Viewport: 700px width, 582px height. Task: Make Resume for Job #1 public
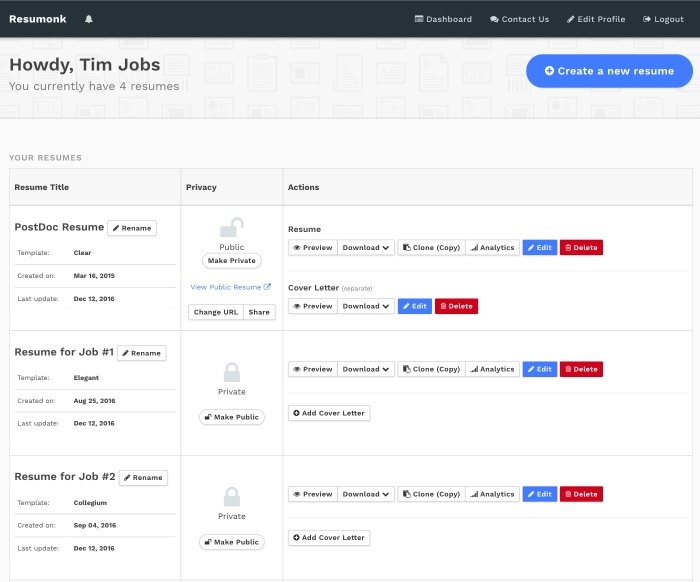tap(232, 417)
